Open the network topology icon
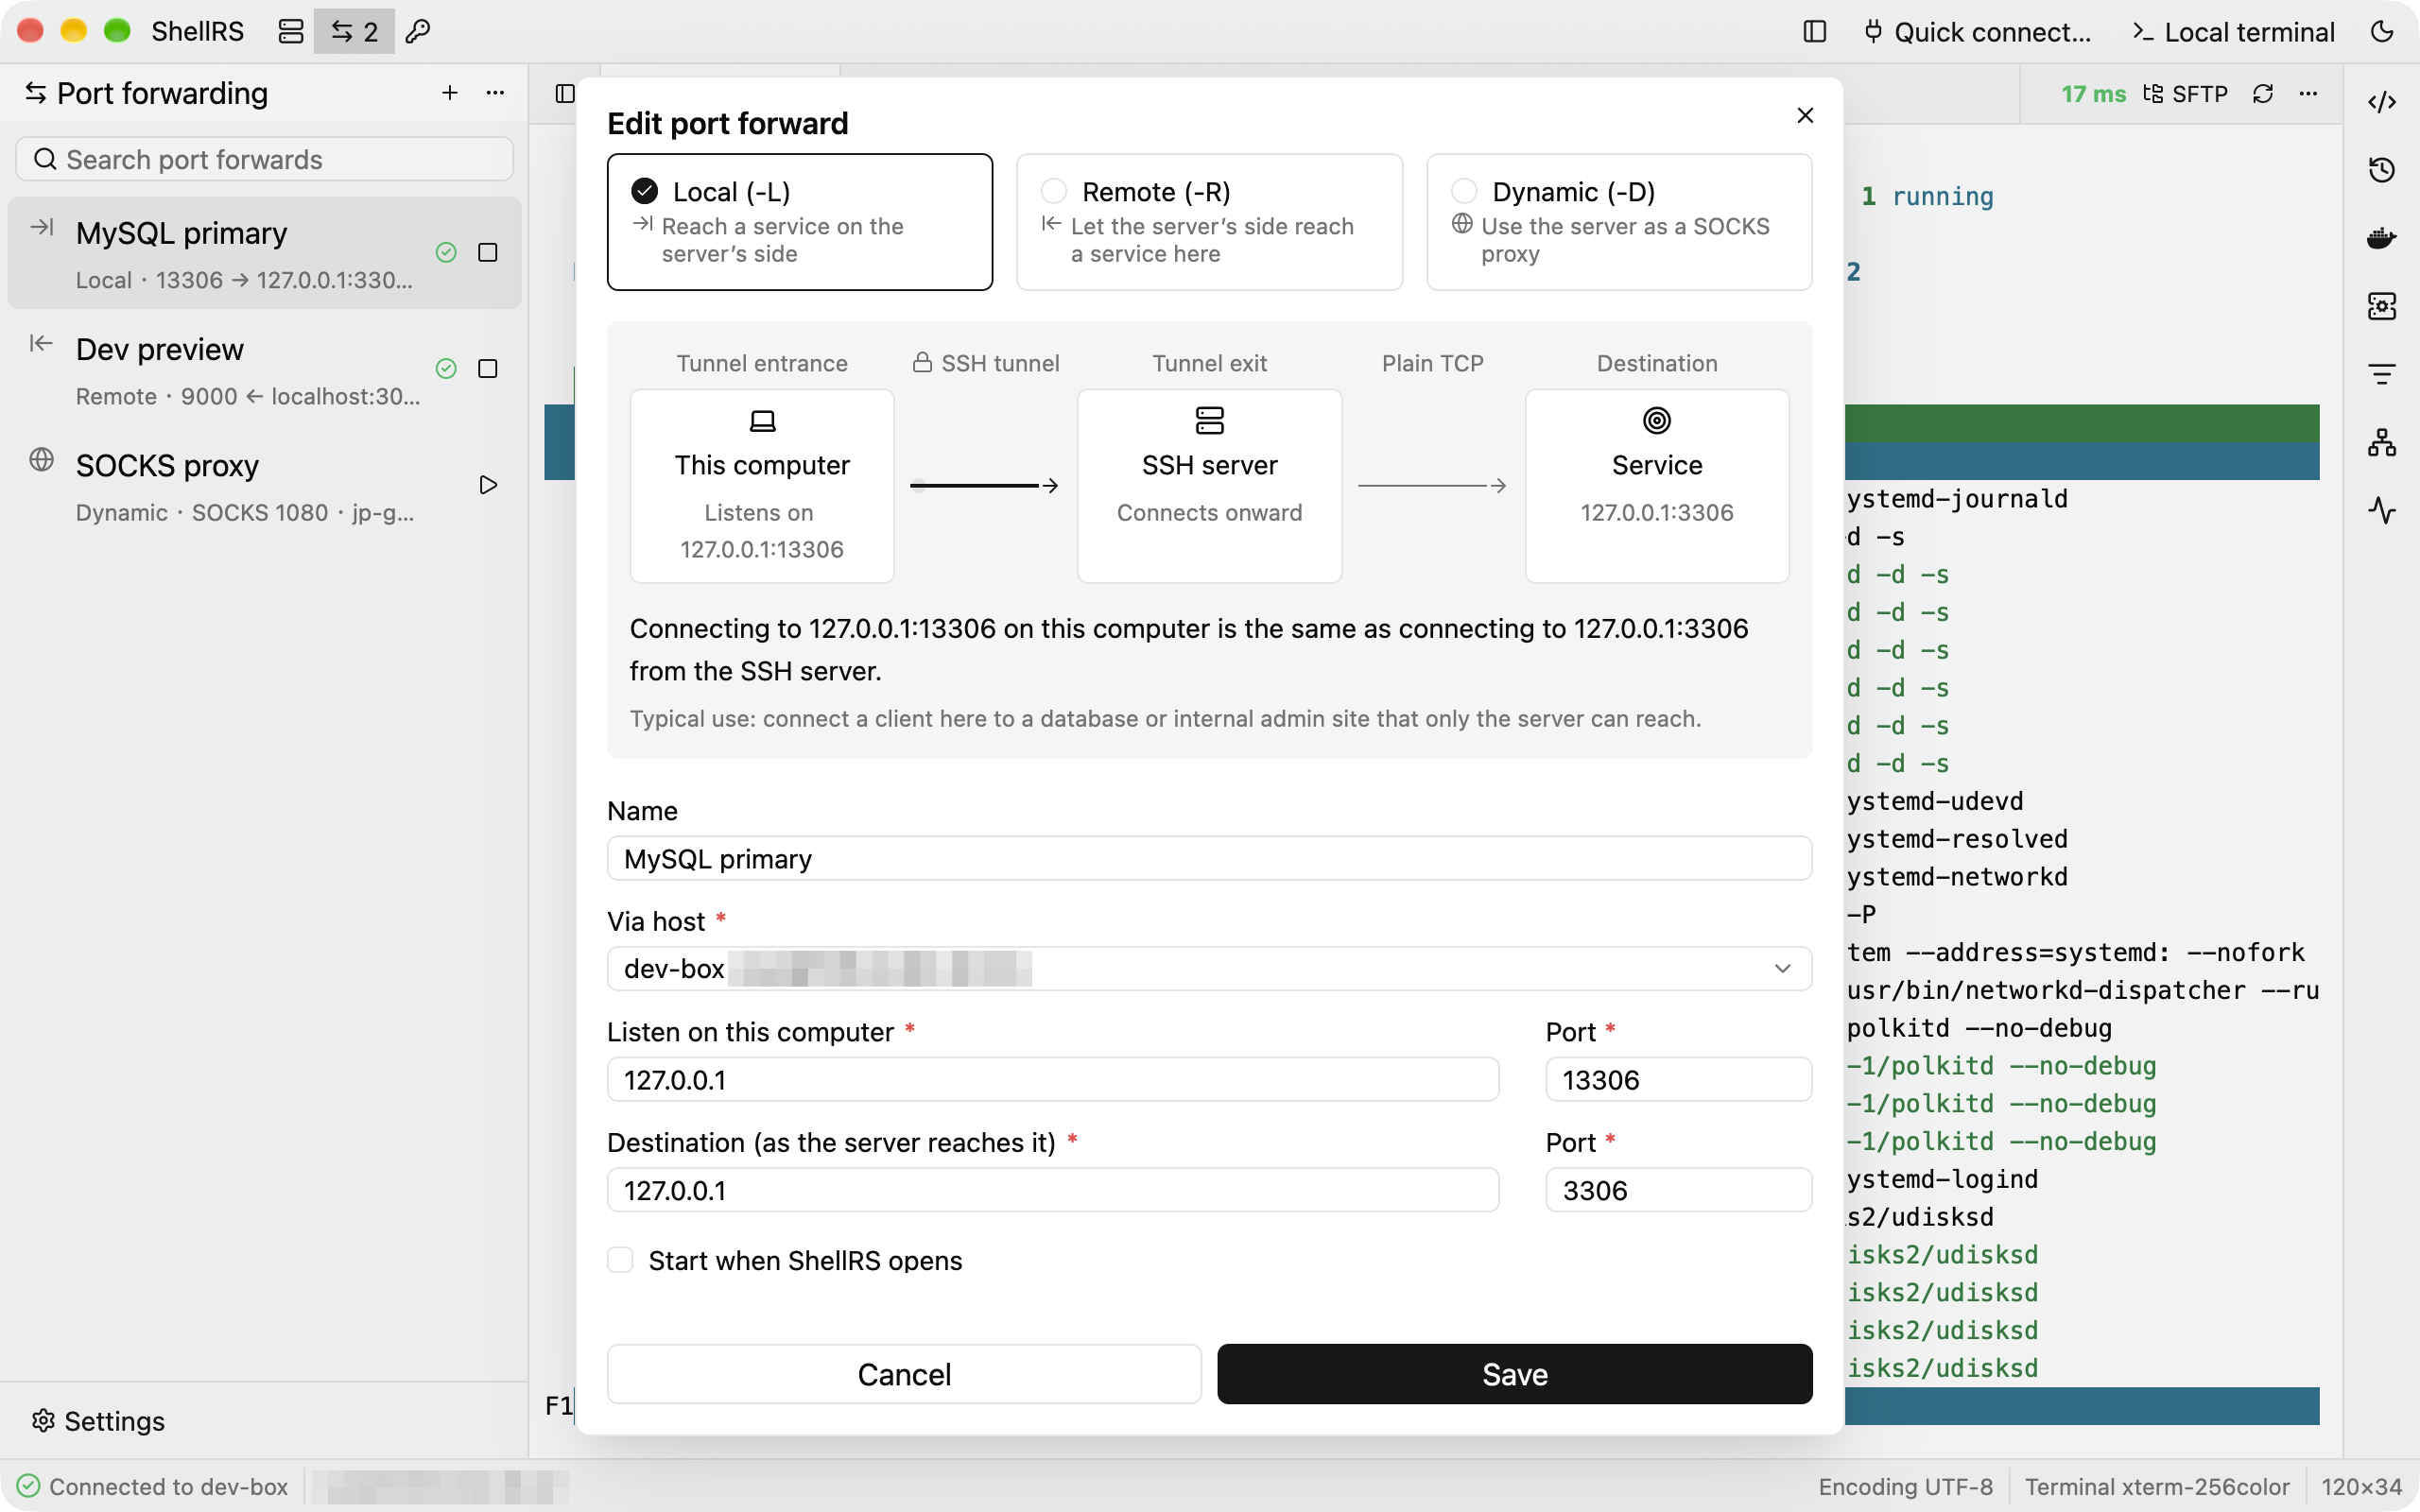2420x1512 pixels. pyautogui.click(x=2382, y=442)
